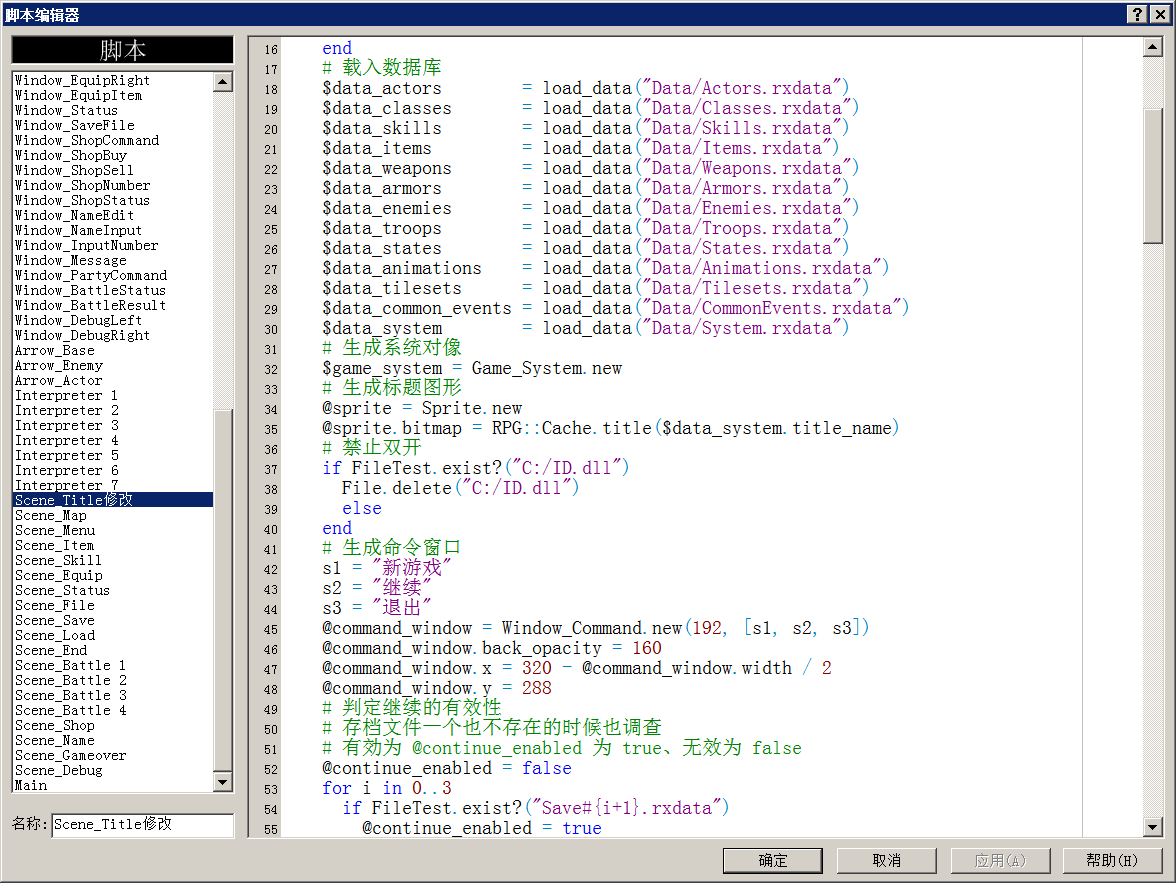Select Window_DebugLeft script
The height and width of the screenshot is (883, 1176).
[113, 320]
